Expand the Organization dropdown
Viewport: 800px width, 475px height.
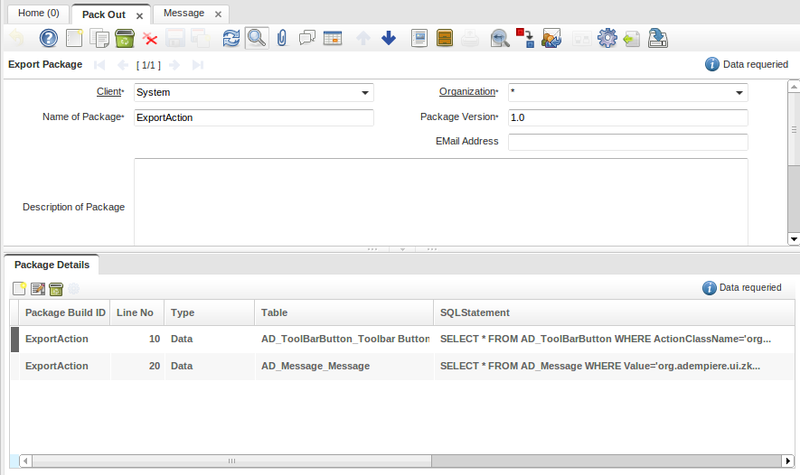pos(739,93)
